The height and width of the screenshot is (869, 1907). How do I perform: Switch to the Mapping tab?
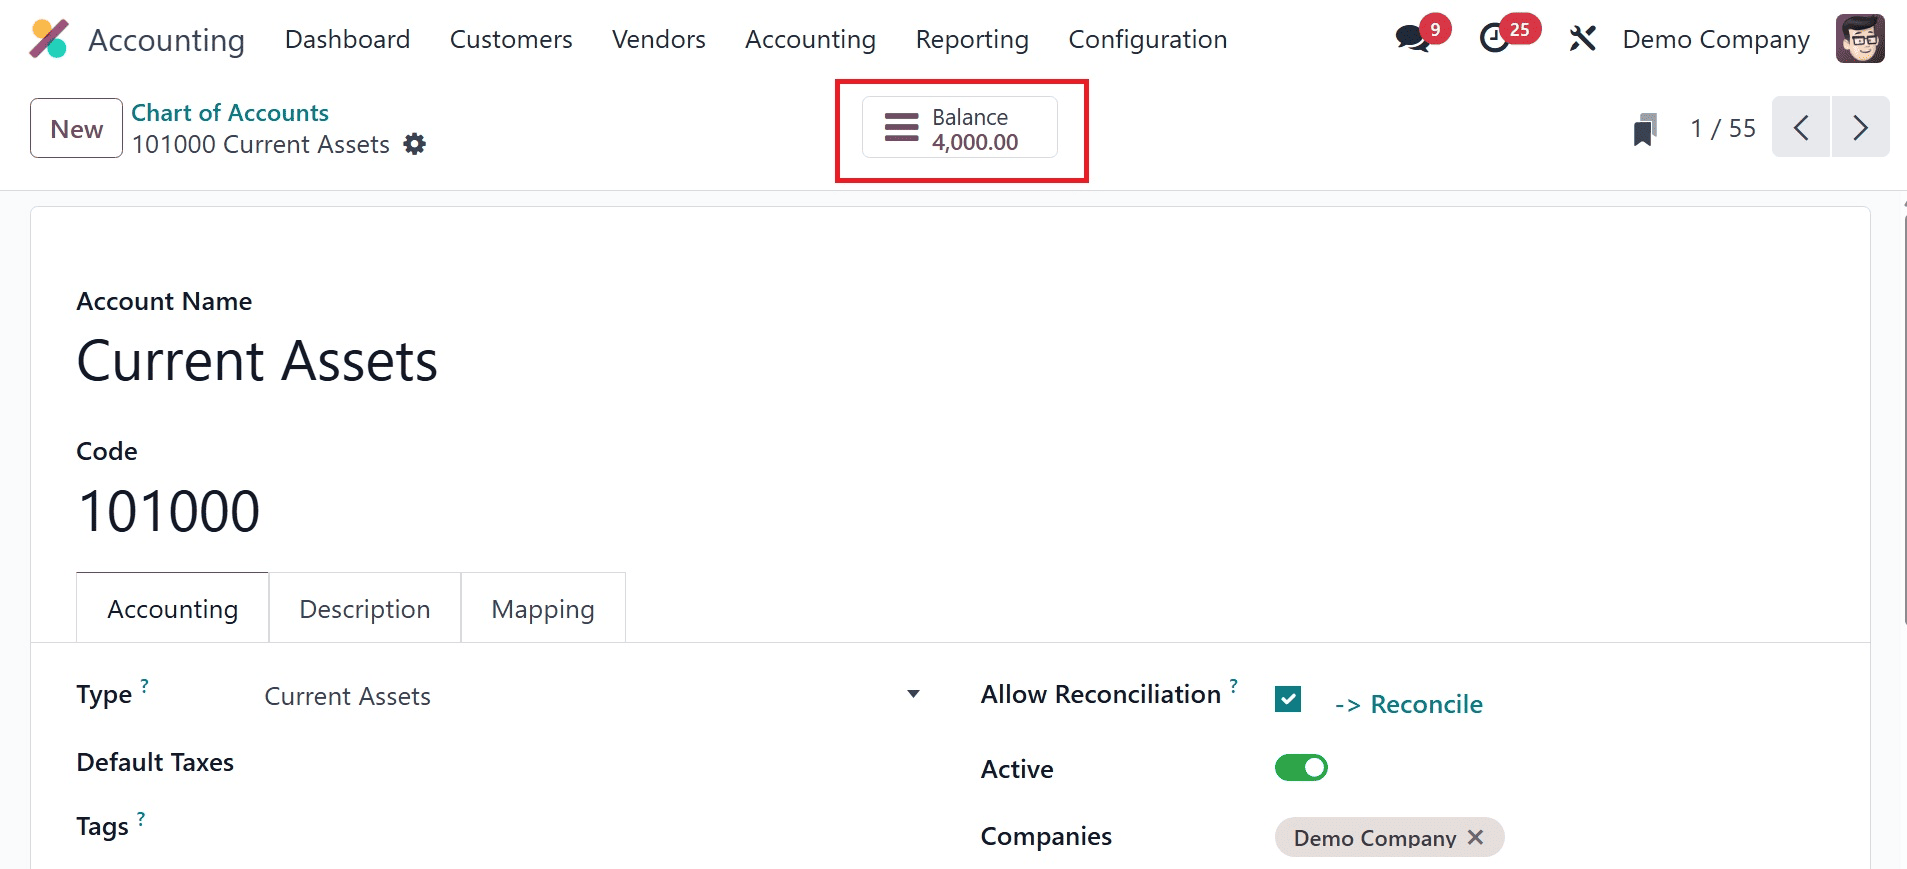coord(543,608)
